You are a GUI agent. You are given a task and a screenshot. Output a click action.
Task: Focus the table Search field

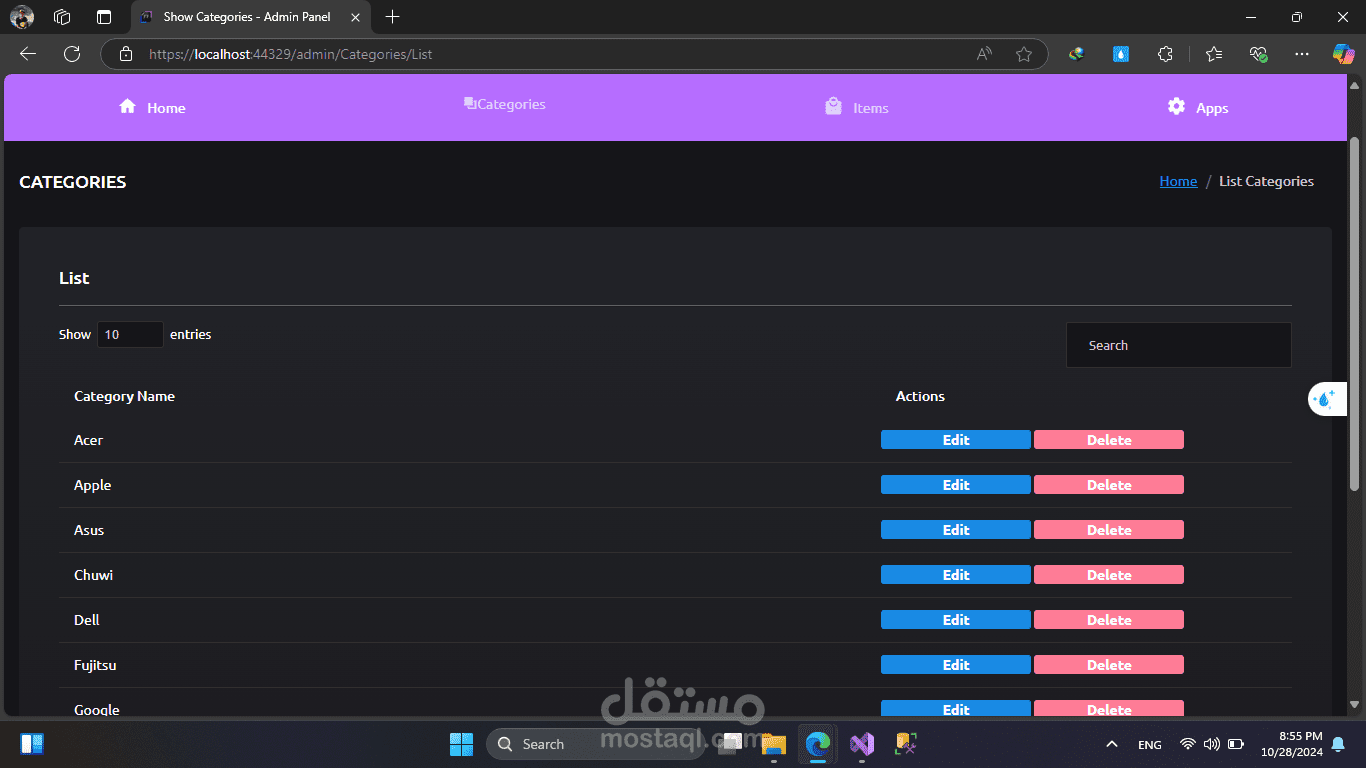tap(1178, 345)
